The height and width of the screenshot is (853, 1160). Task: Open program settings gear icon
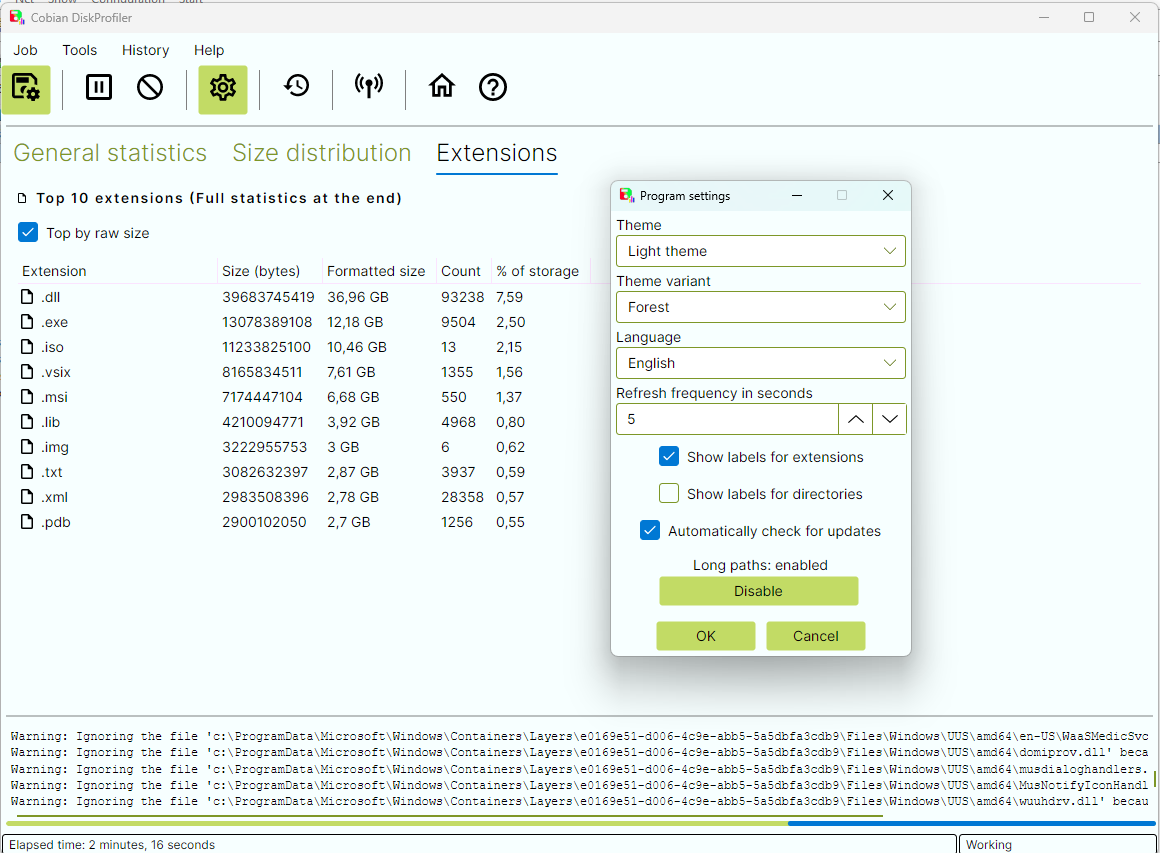click(x=222, y=88)
